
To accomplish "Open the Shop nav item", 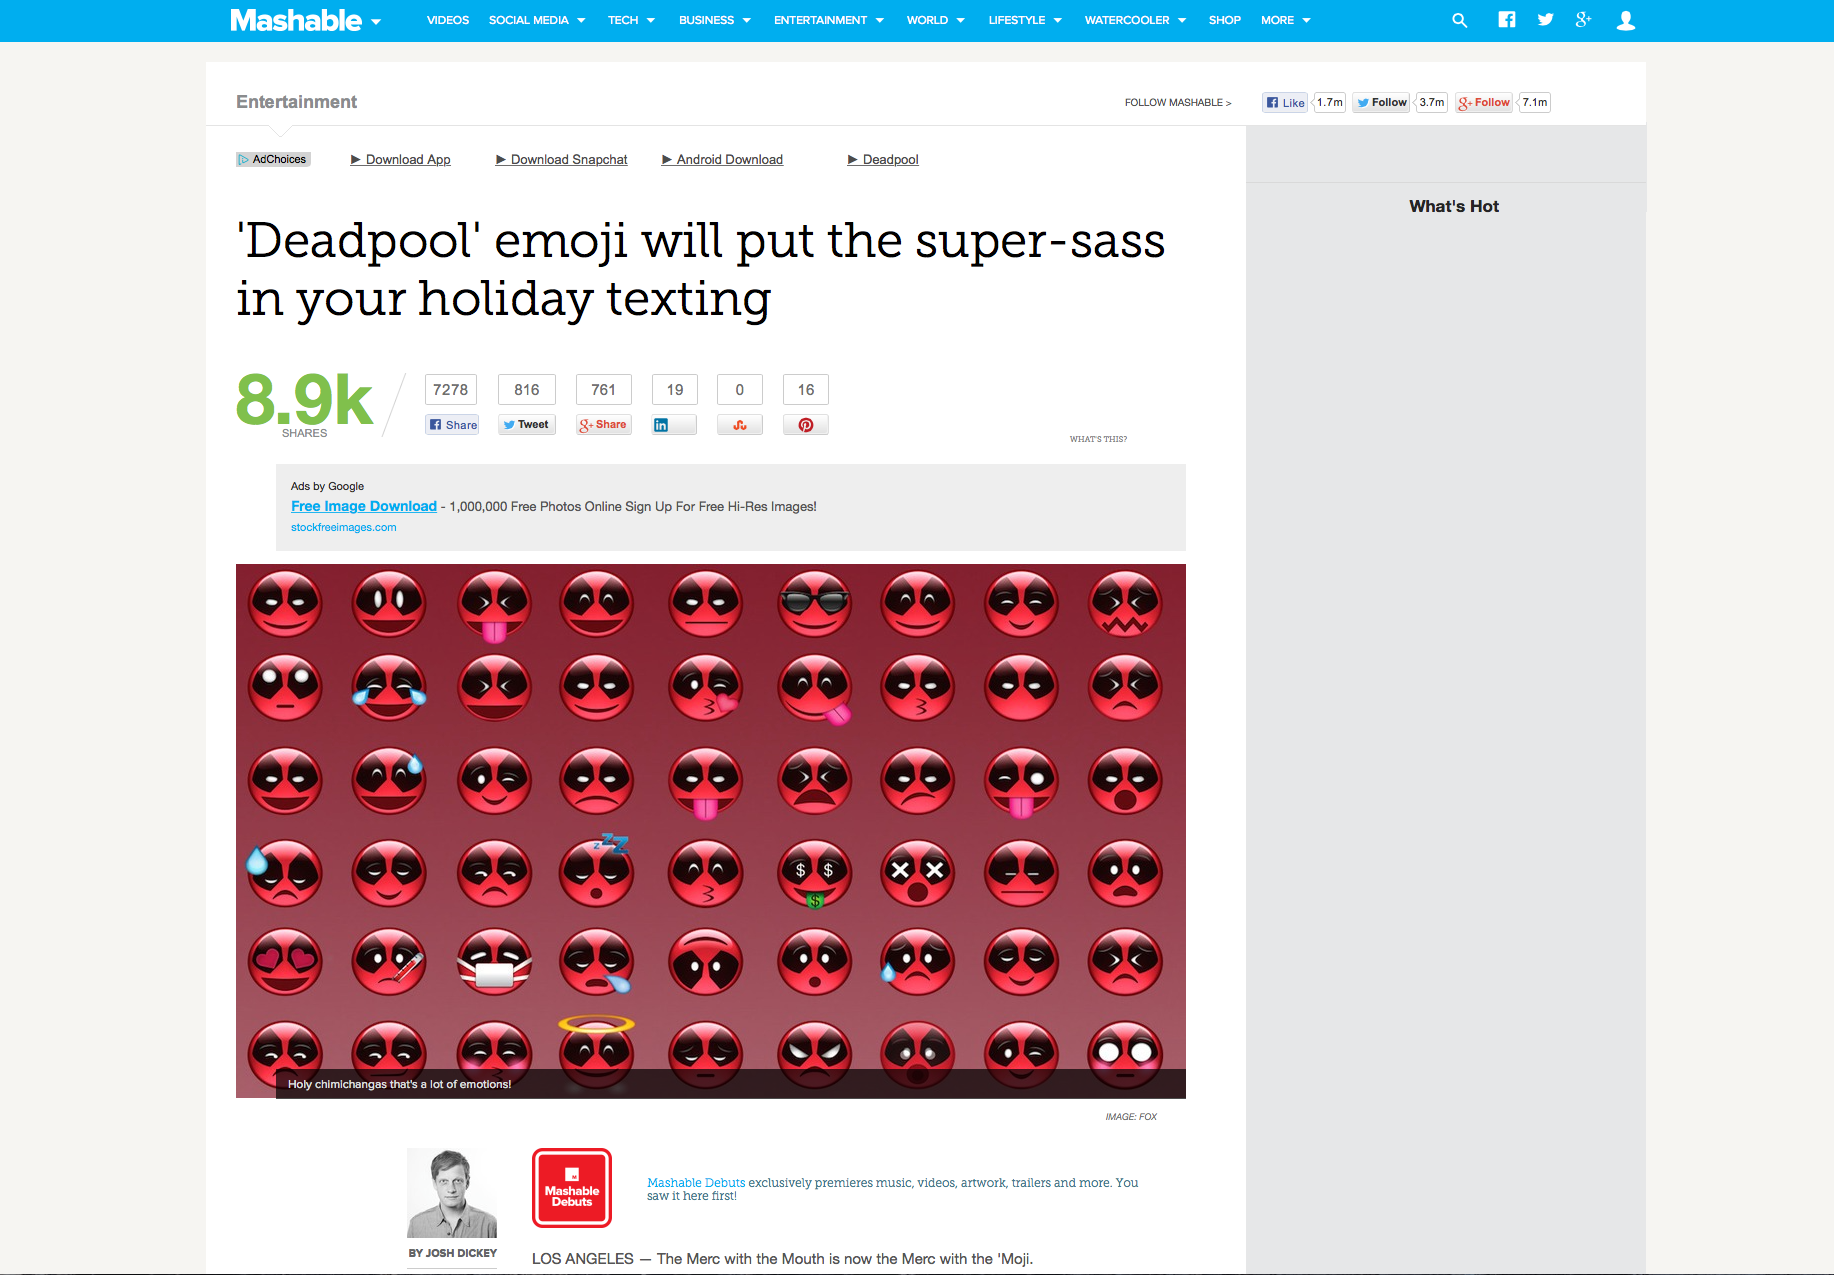I will point(1224,20).
